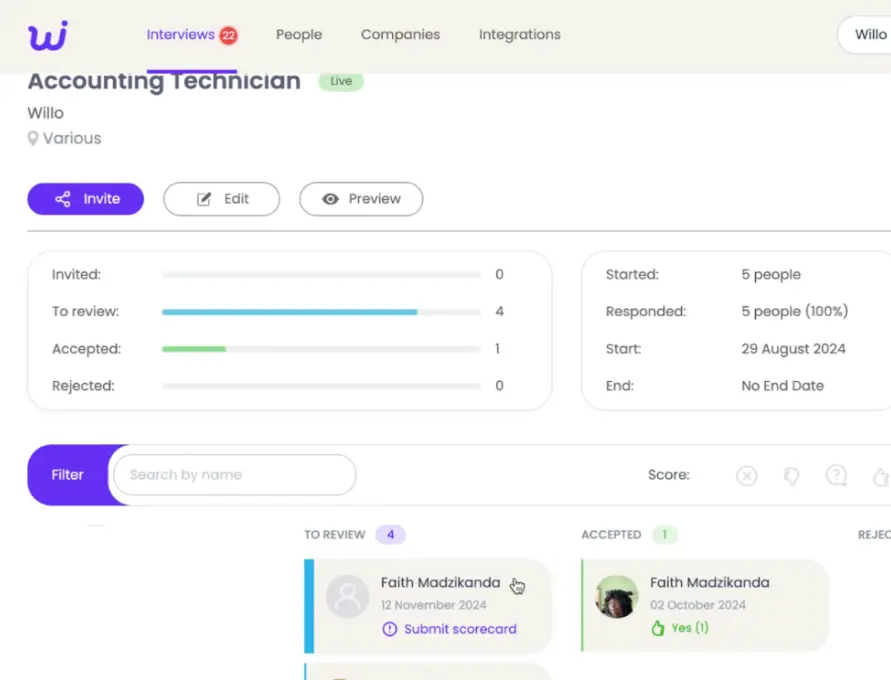The height and width of the screenshot is (680, 891).
Task: Toggle the thumbs-down score filter
Action: click(x=791, y=476)
